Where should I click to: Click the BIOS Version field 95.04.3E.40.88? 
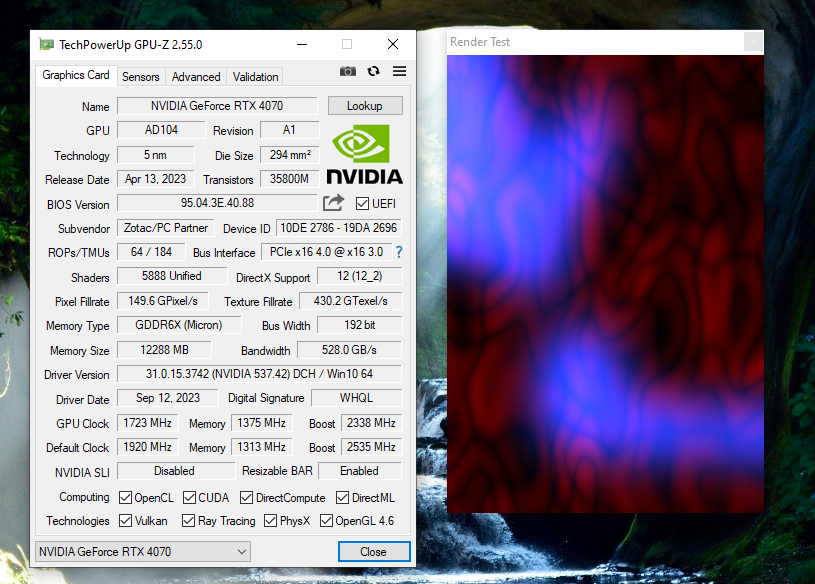(217, 203)
